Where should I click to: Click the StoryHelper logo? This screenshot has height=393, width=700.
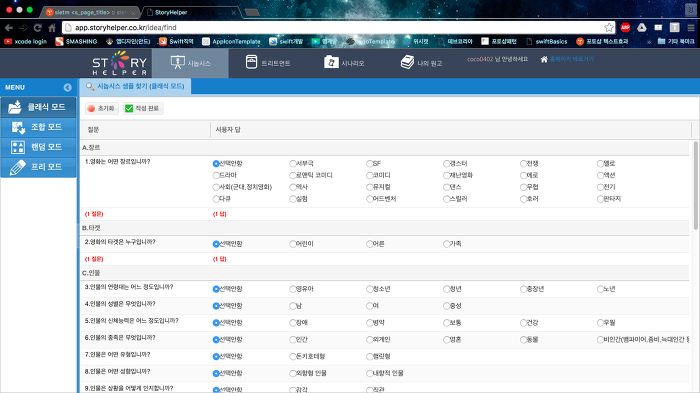coord(120,63)
